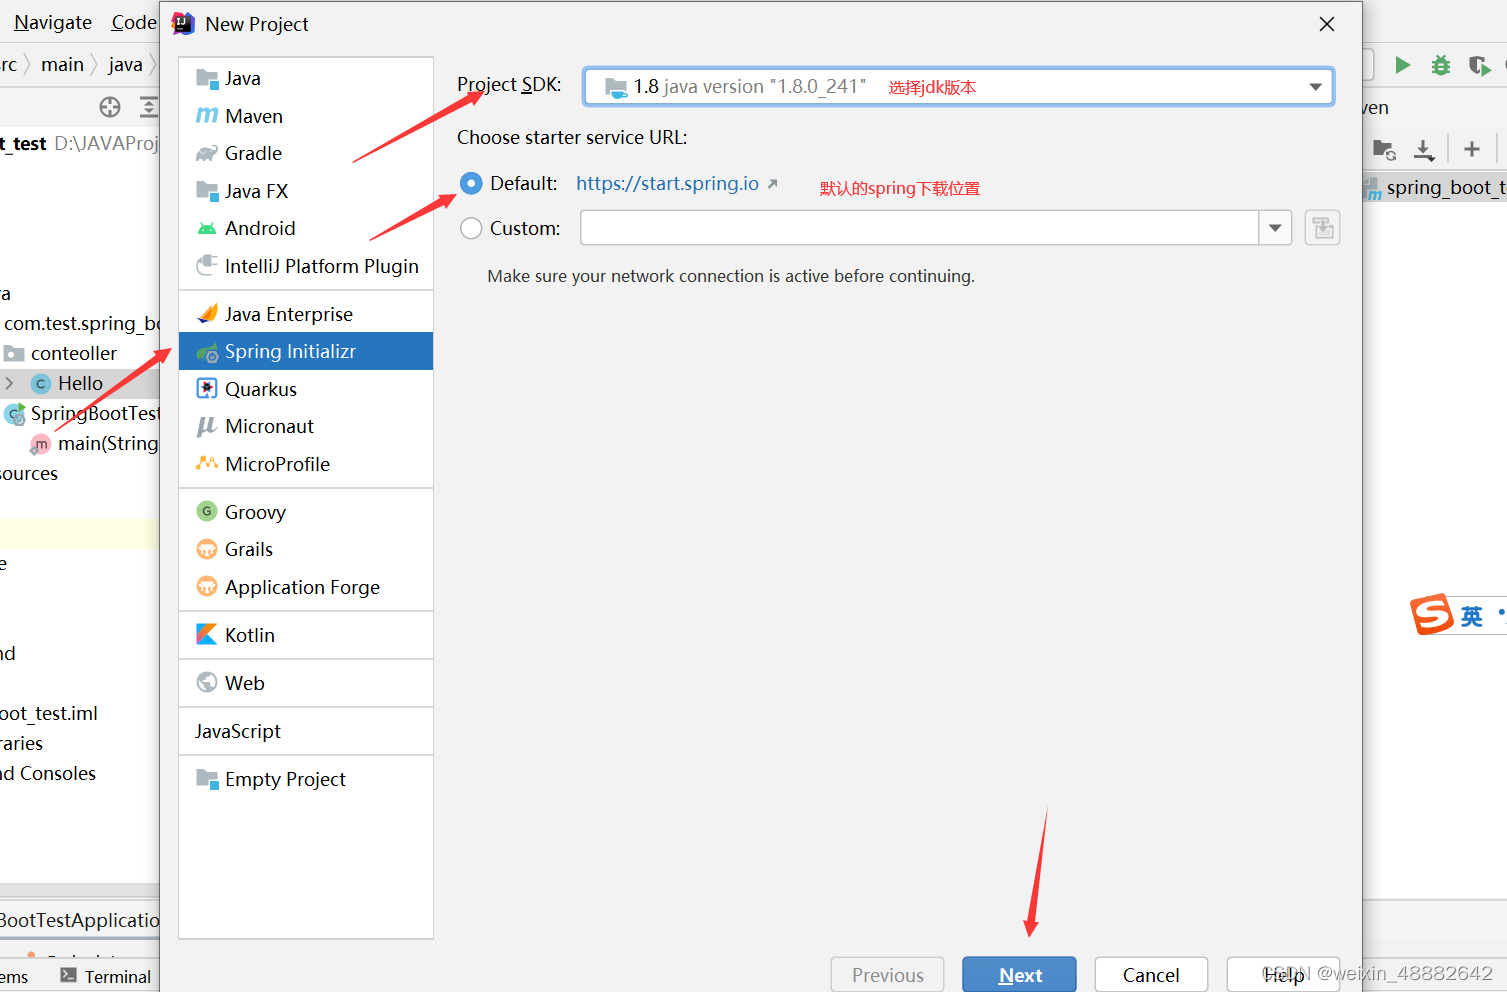Select Maven project type

click(x=306, y=116)
